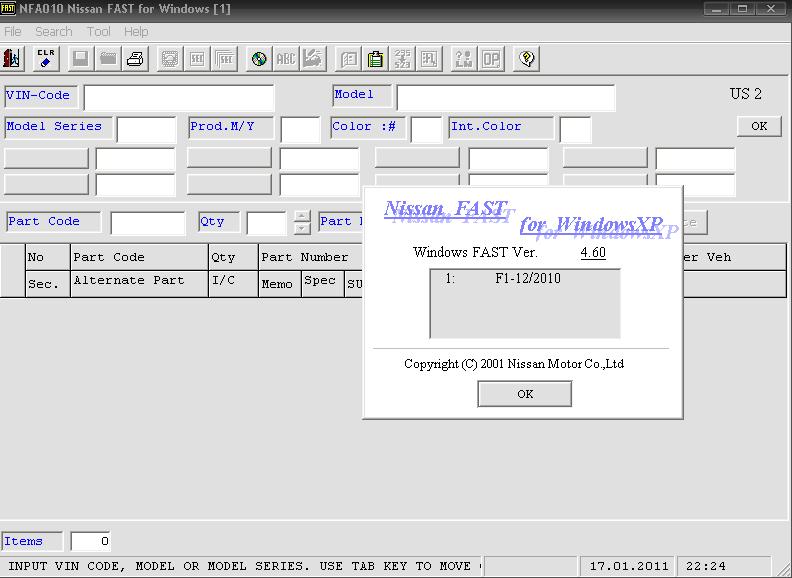Click the Model Series label button
792x578 pixels.
click(58, 128)
